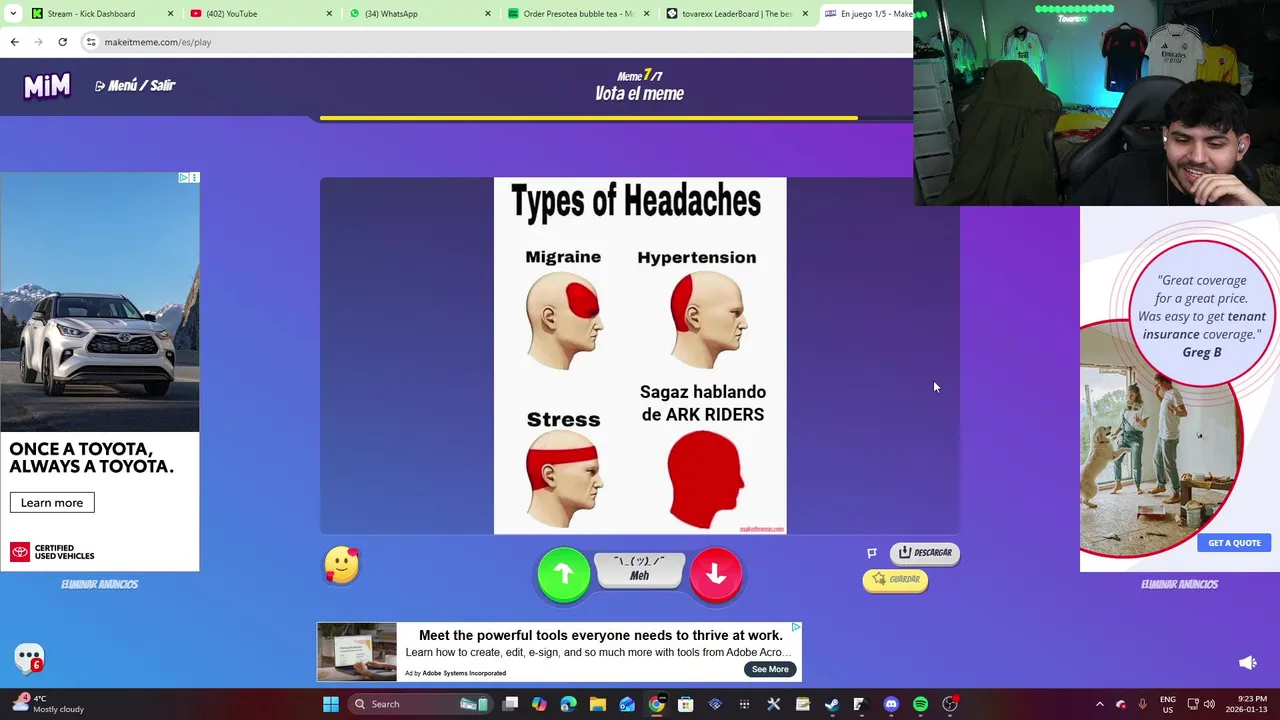Go back with browser back arrow
This screenshot has width=1280, height=720.
tap(14, 42)
